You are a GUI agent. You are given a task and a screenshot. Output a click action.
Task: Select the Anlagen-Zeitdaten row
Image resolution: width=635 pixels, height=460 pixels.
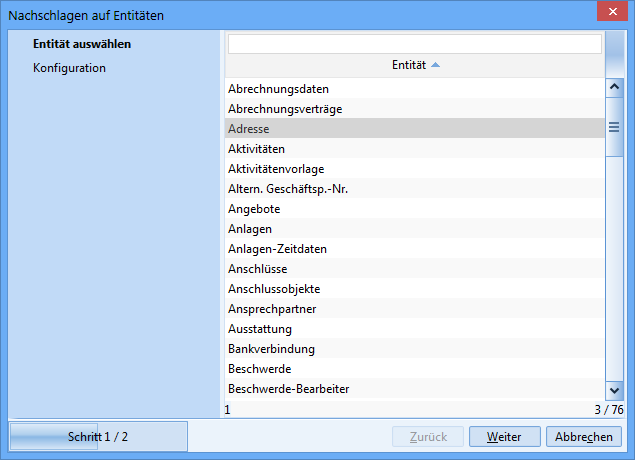(x=277, y=249)
